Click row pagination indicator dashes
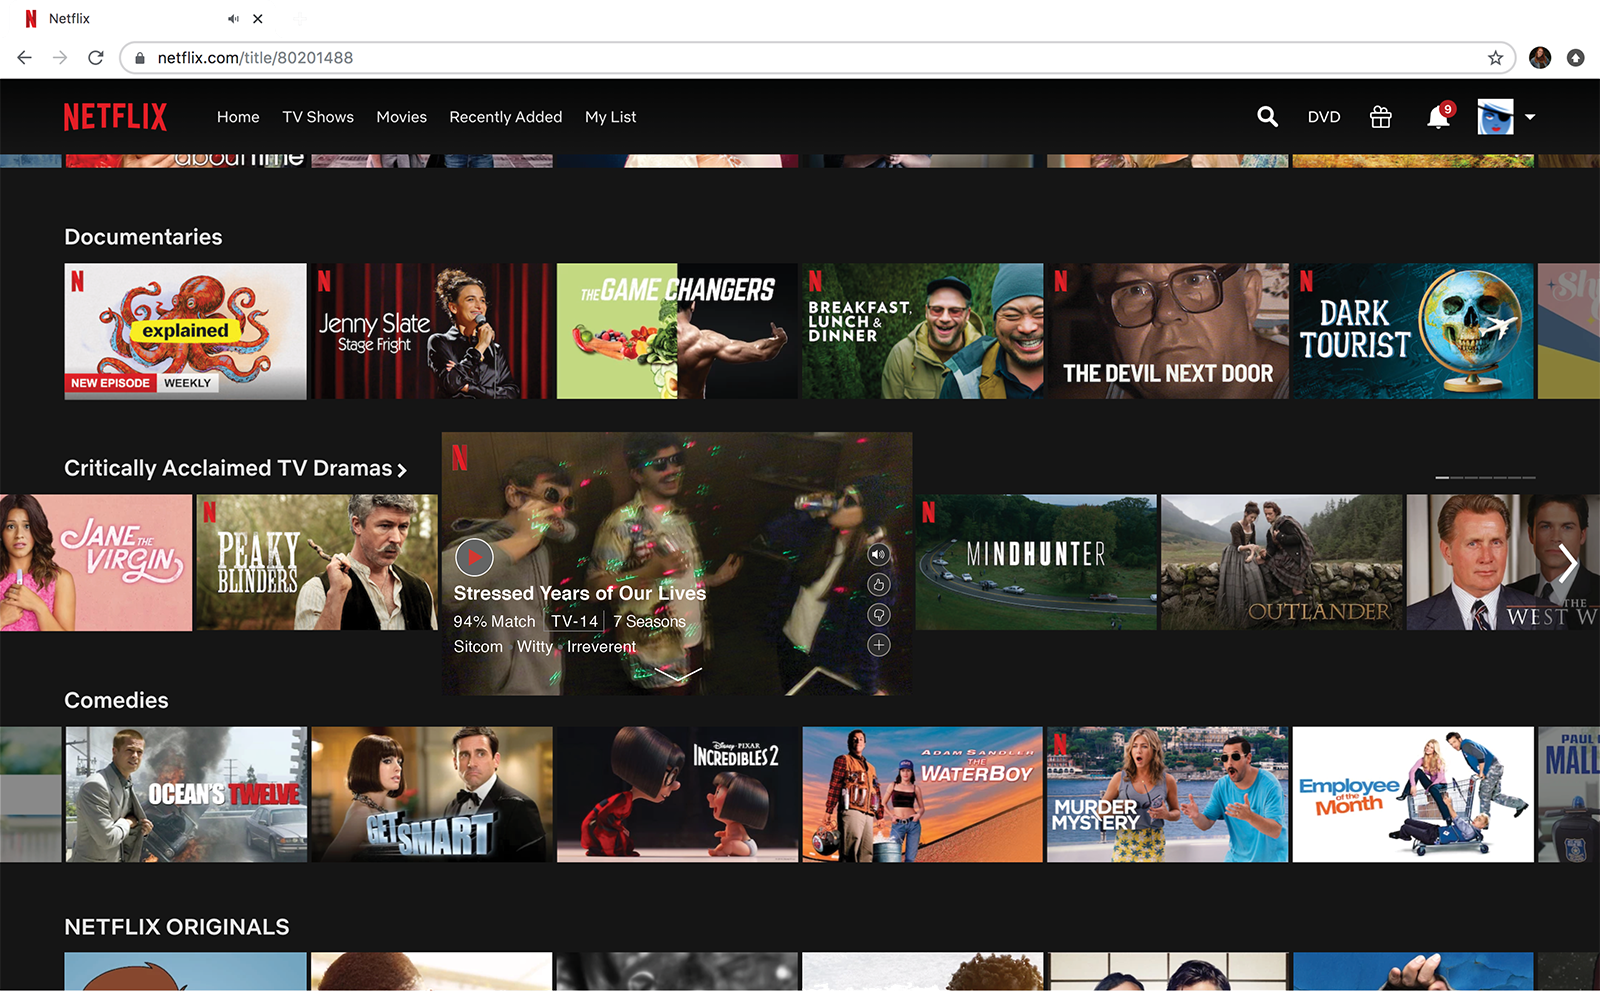Viewport: 1600px width, 991px height. click(x=1485, y=478)
